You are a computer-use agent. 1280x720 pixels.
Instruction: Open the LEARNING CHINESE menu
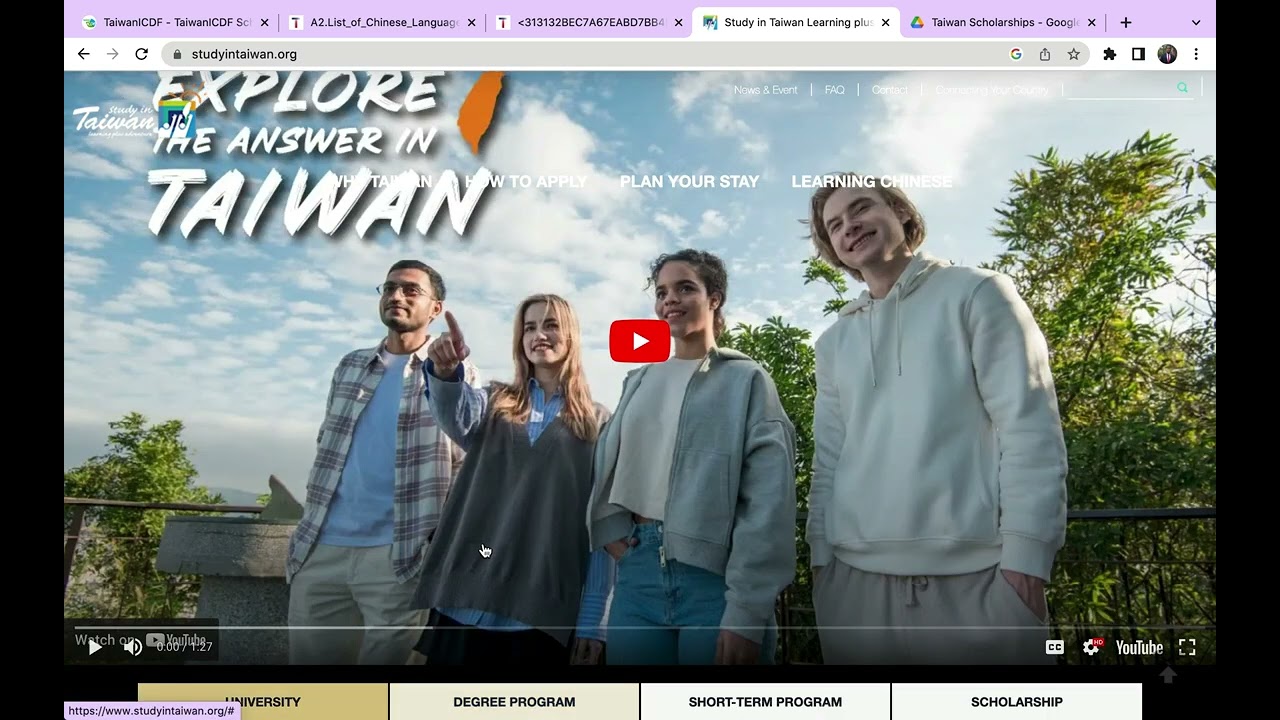click(x=872, y=182)
